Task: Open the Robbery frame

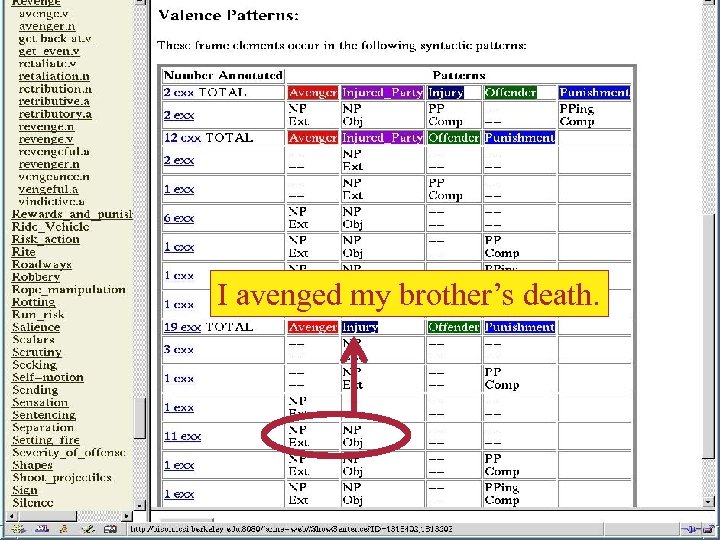Action: [36, 277]
